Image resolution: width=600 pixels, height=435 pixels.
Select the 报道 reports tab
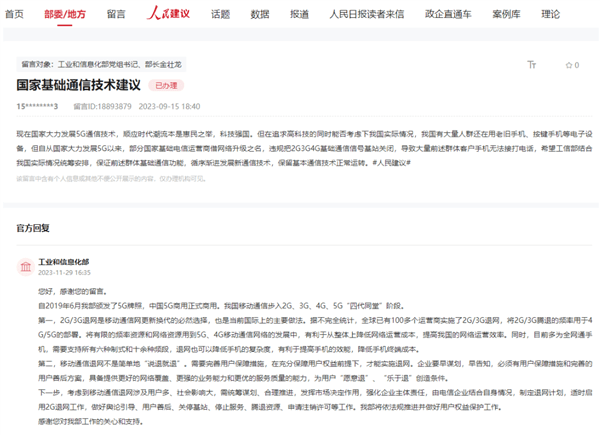[x=299, y=15]
